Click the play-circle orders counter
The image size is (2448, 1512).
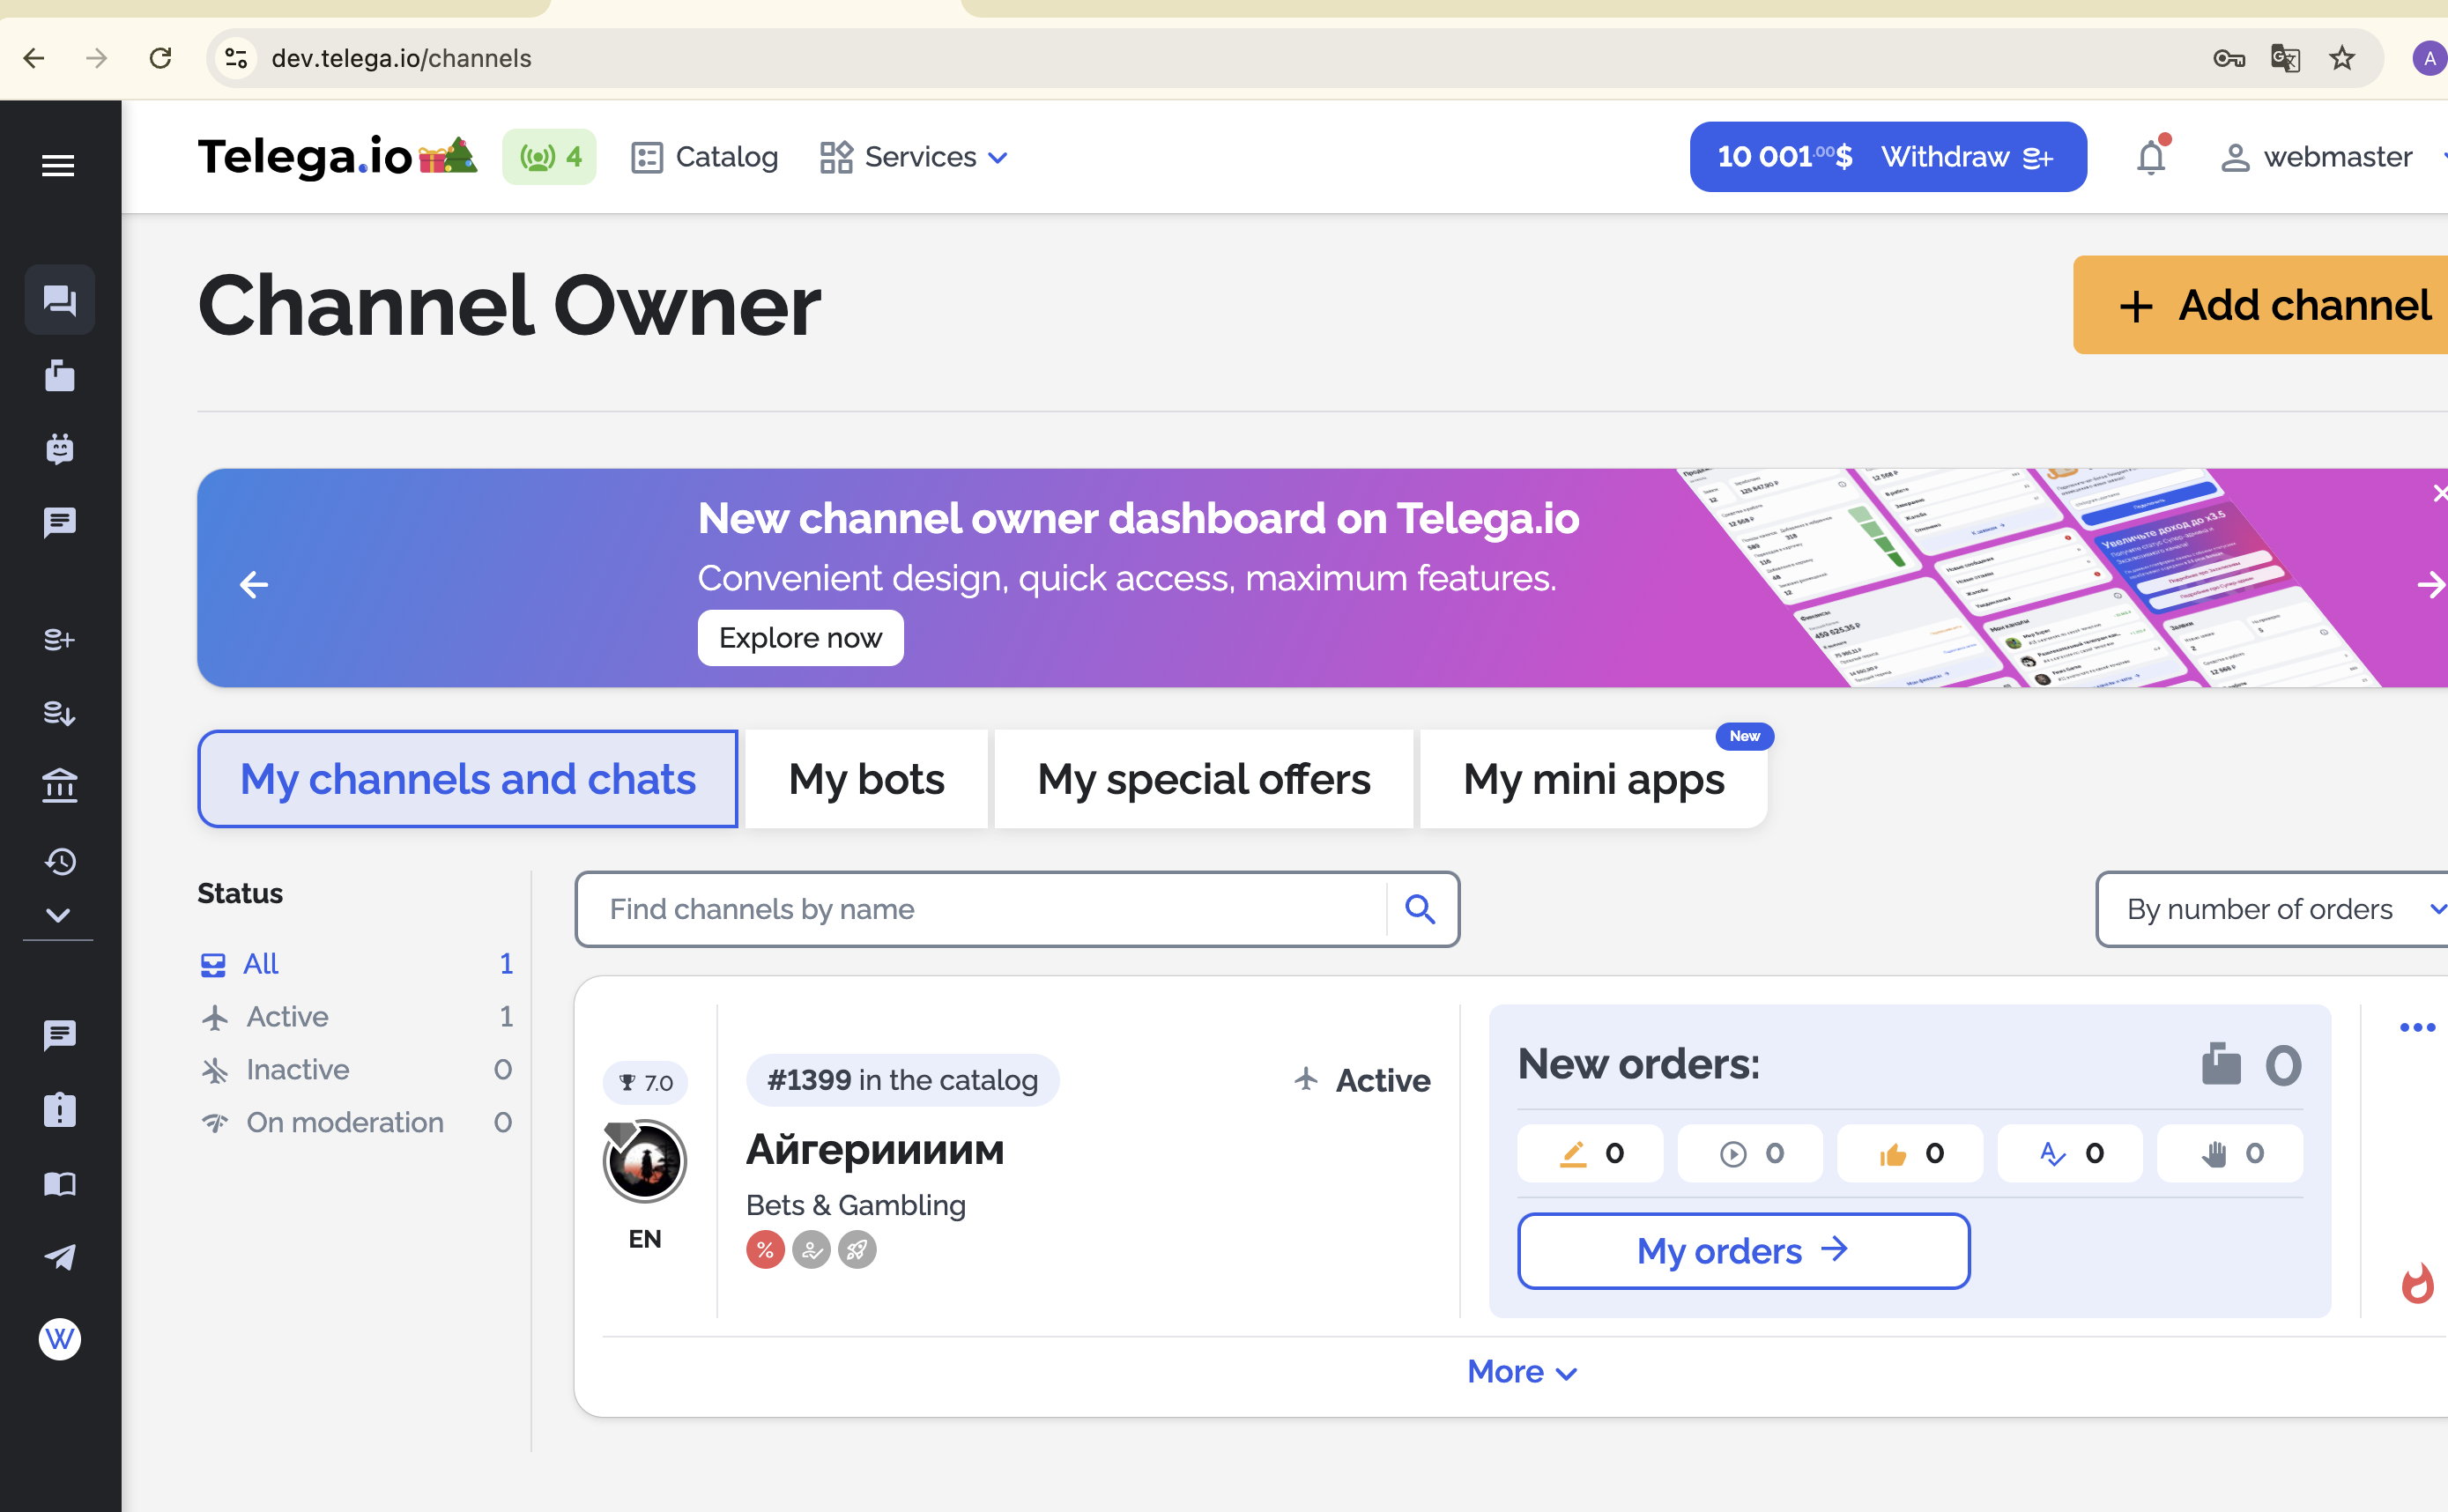(1750, 1153)
